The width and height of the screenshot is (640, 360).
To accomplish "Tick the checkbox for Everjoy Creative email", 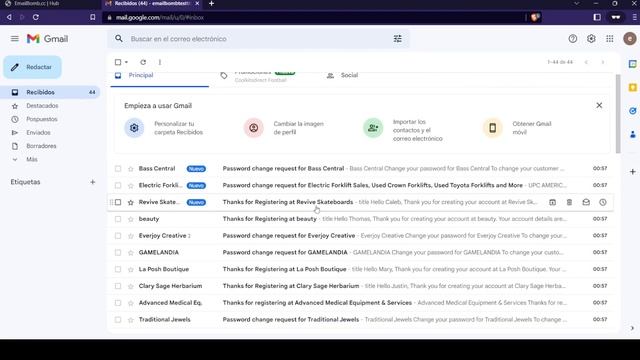I will click(x=118, y=236).
